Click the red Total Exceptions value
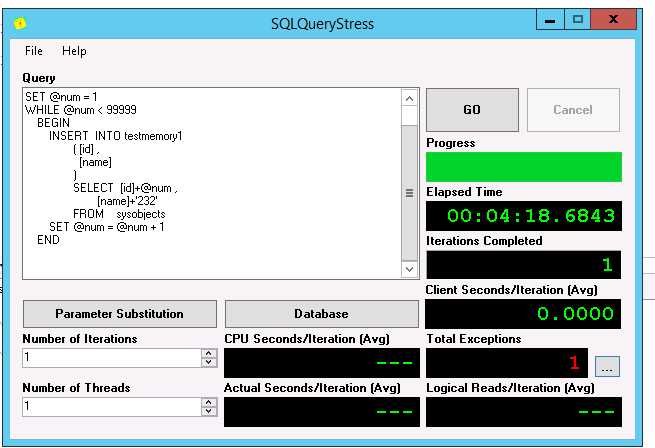The width and height of the screenshot is (655, 448). 507,363
